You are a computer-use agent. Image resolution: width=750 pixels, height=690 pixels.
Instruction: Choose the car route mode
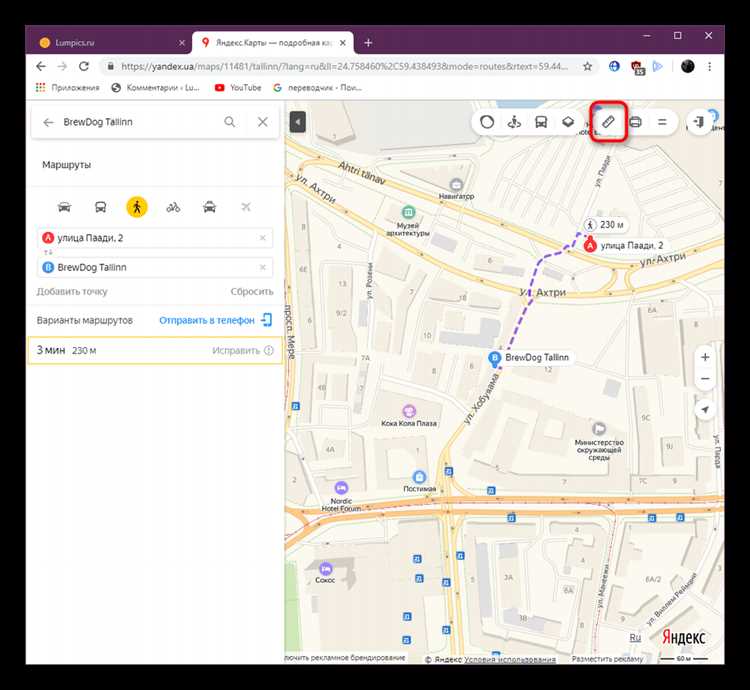pos(64,207)
